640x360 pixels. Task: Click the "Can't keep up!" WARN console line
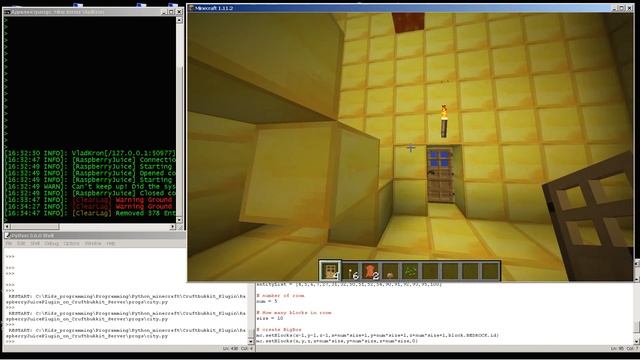pos(90,187)
